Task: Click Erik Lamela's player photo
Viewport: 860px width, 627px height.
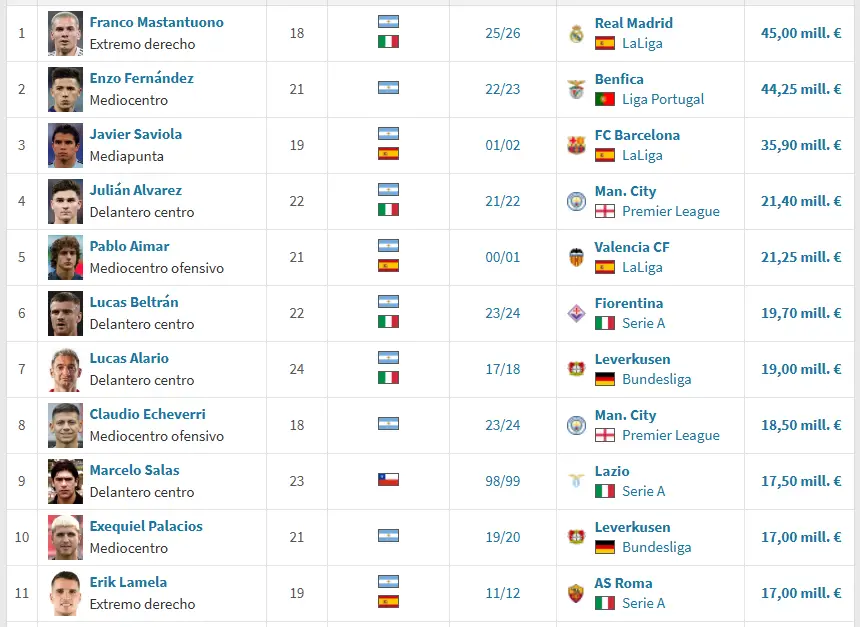Action: pyautogui.click(x=66, y=593)
